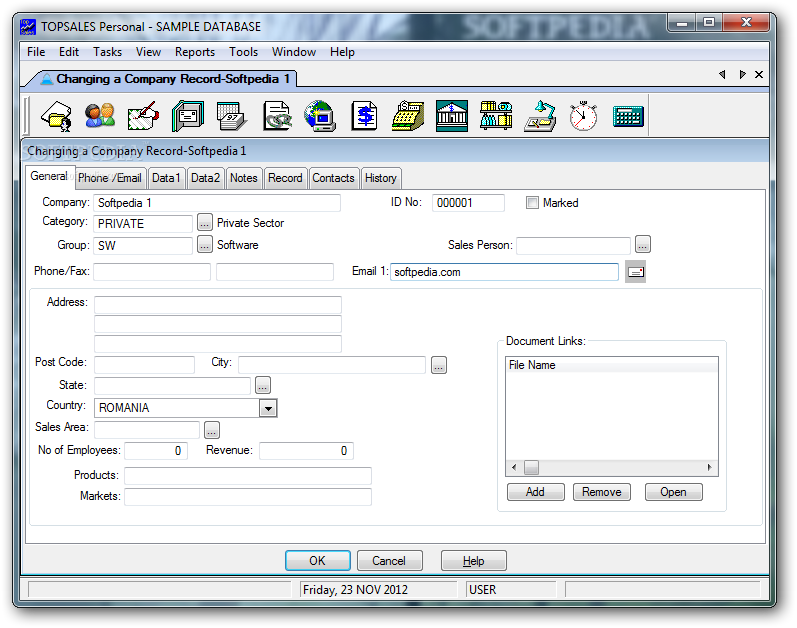Browse State lookup button
The width and height of the screenshot is (797, 628).
[x=263, y=386]
